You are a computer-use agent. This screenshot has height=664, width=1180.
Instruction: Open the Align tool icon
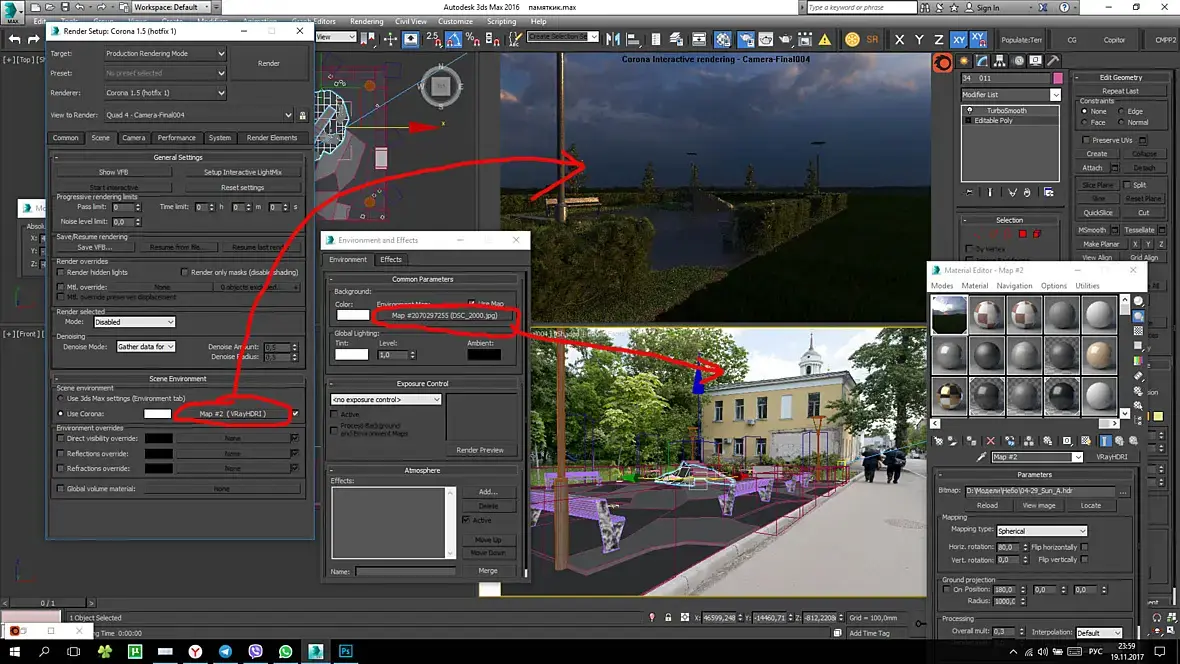(x=633, y=39)
